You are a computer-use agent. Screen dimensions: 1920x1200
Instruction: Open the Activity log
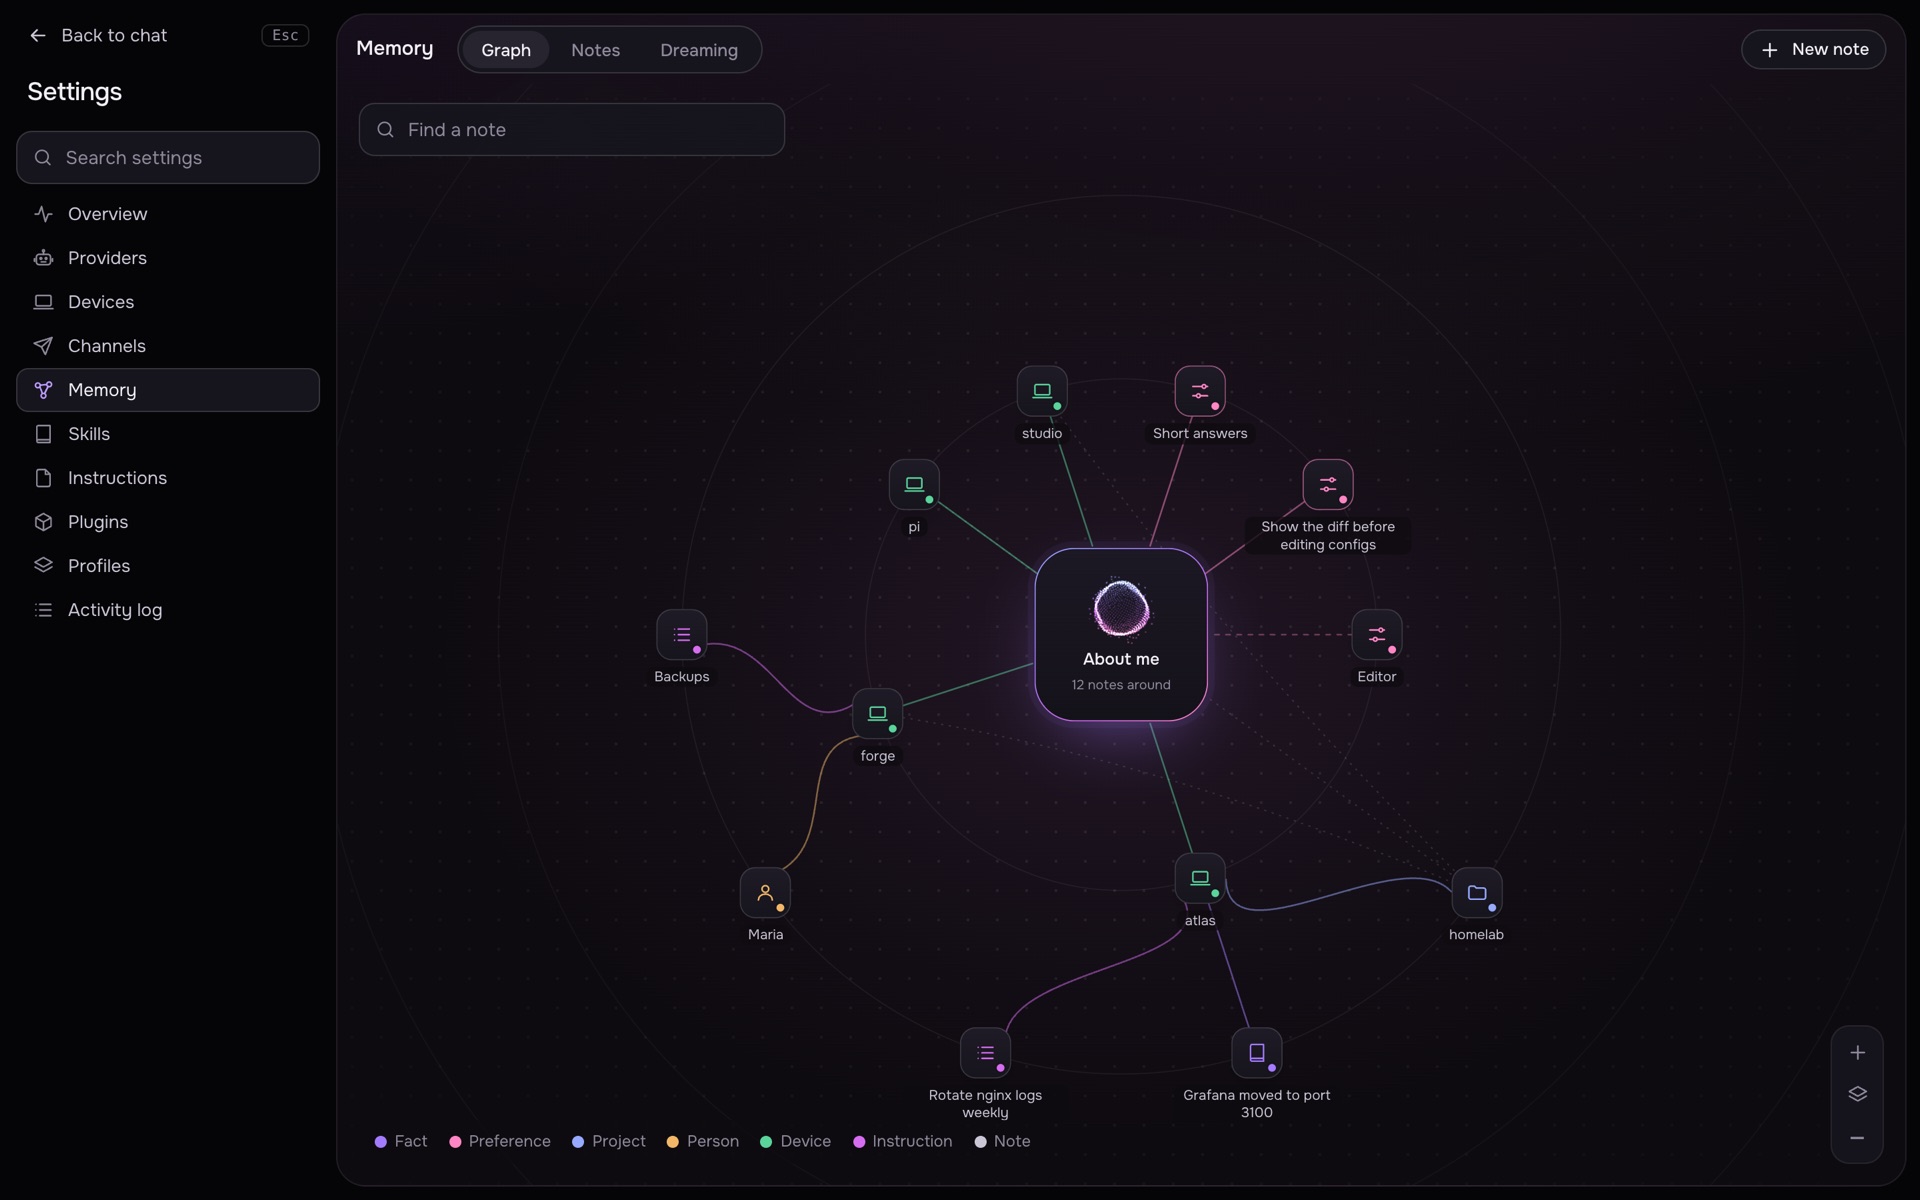click(x=168, y=610)
